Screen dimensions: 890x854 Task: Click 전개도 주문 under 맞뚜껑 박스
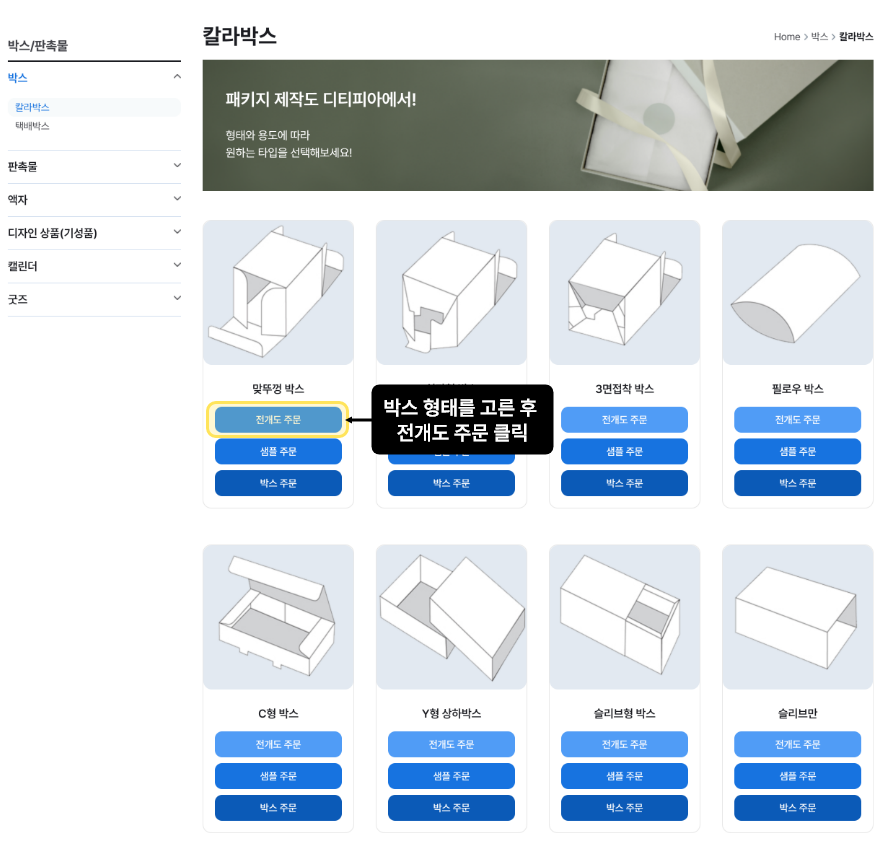(x=278, y=420)
